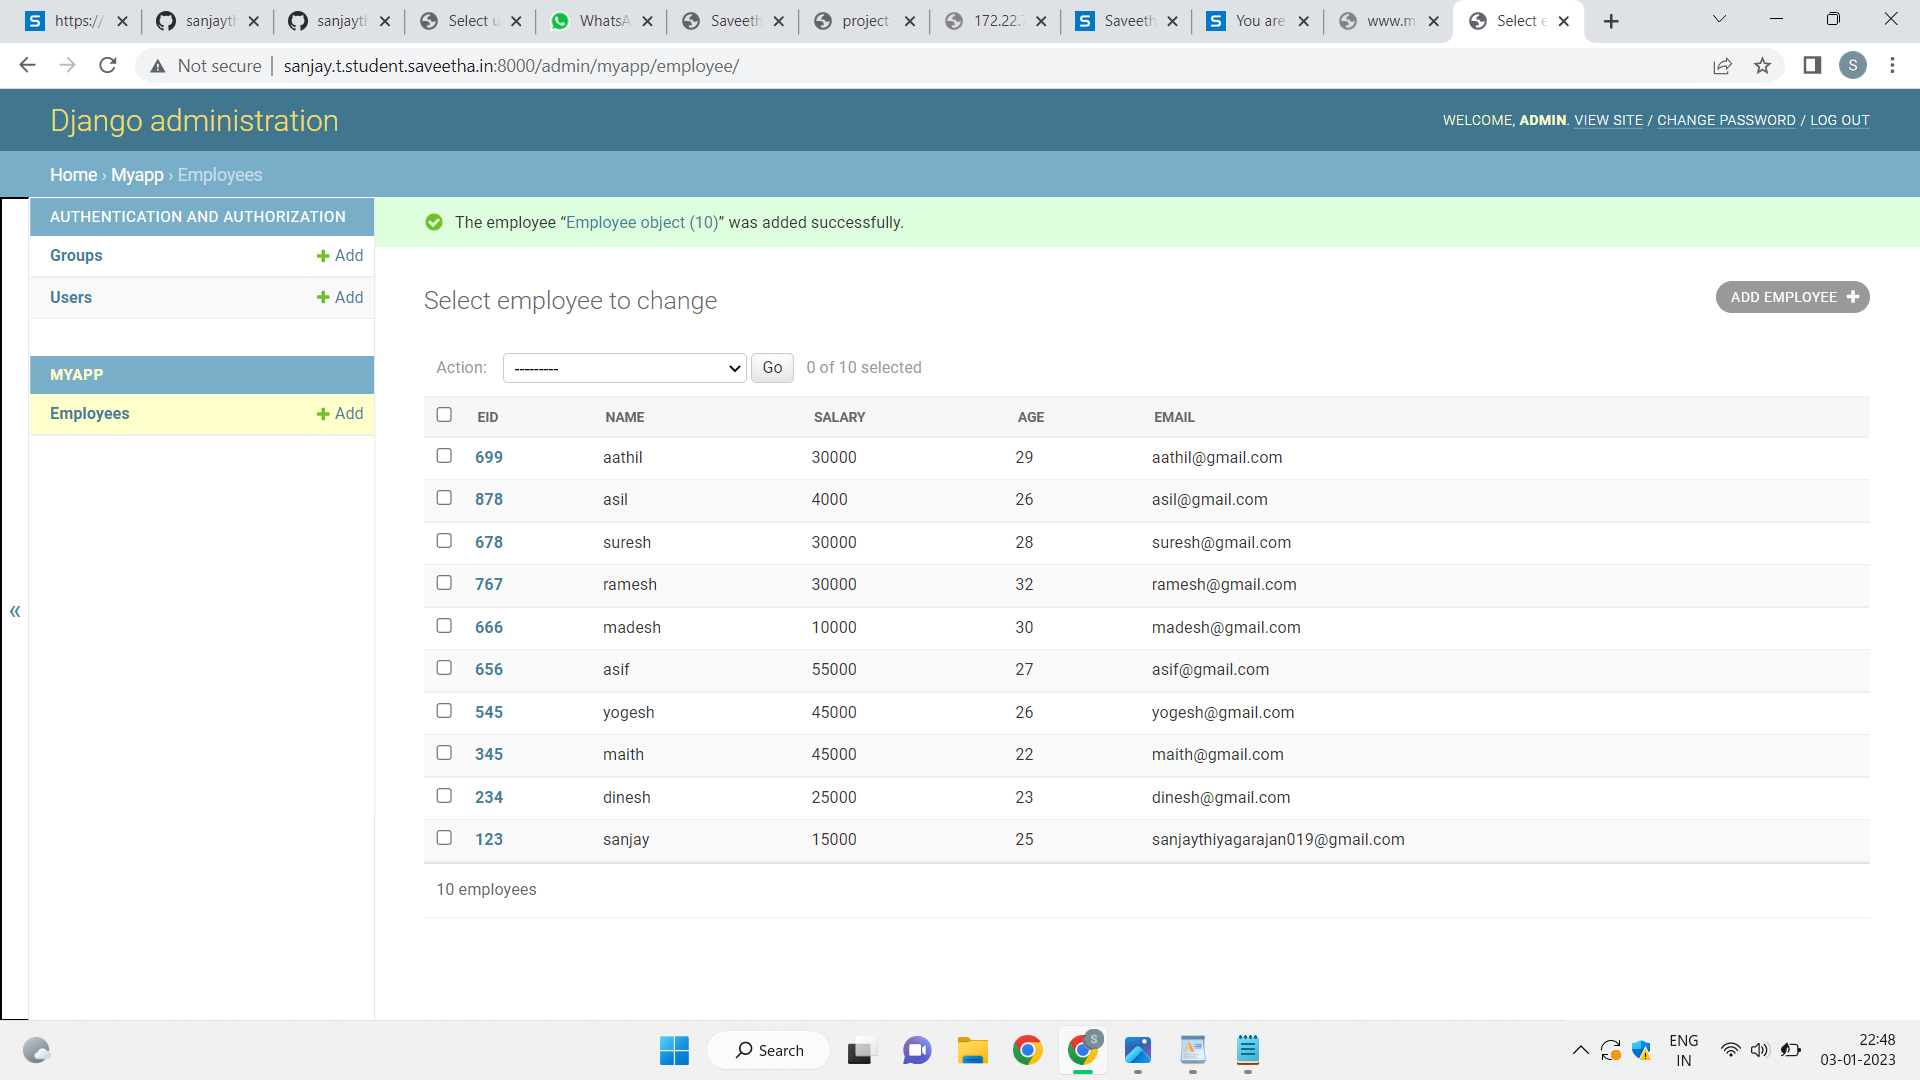Select the checkbox for sanjay's row
Viewport: 1920px width, 1080px height.
coord(444,838)
